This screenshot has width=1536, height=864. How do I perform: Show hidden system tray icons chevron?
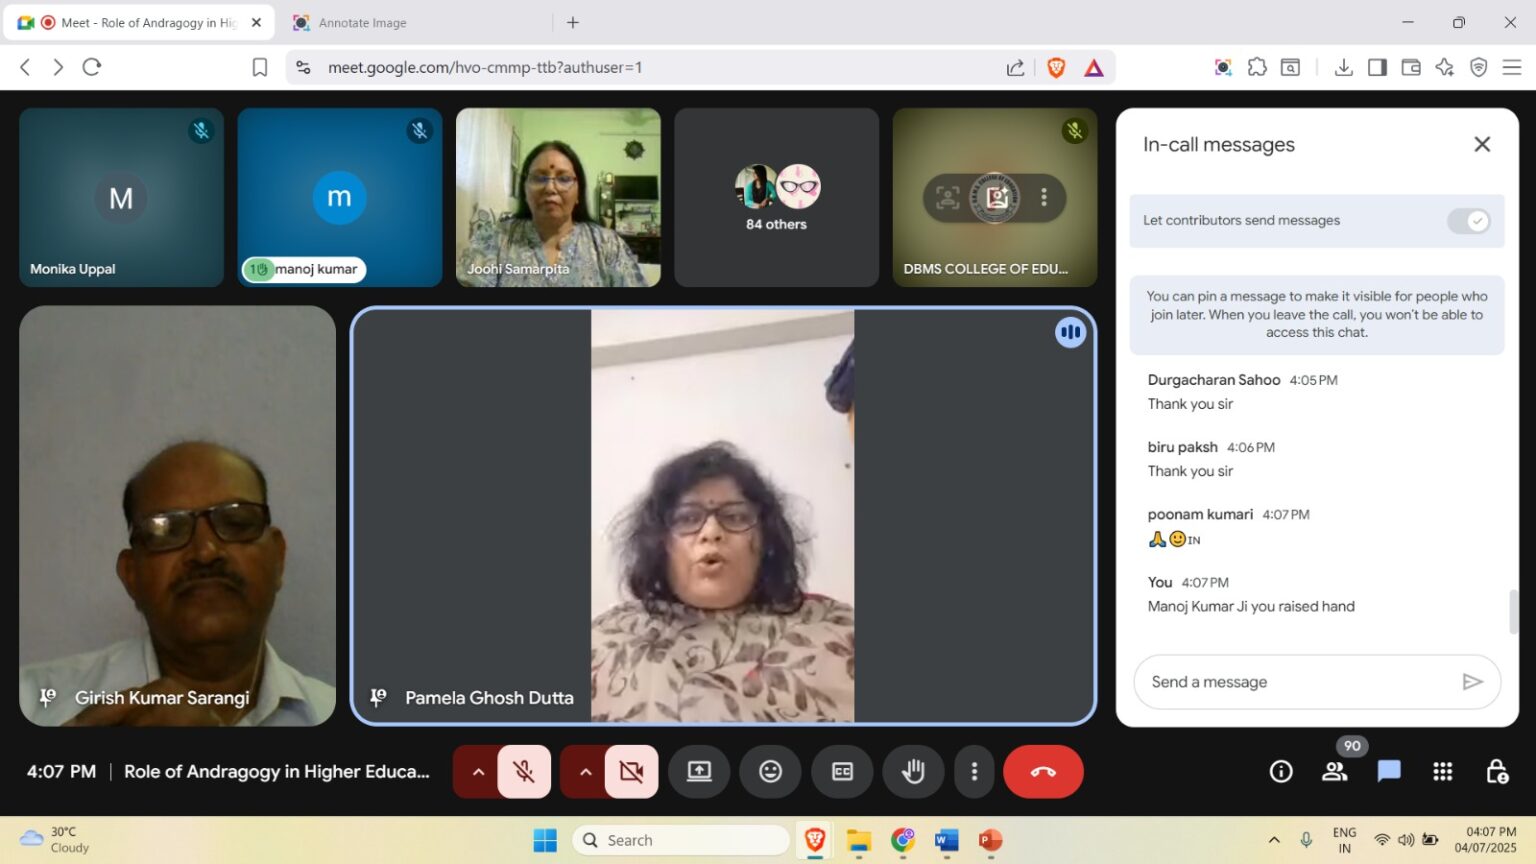tap(1274, 840)
